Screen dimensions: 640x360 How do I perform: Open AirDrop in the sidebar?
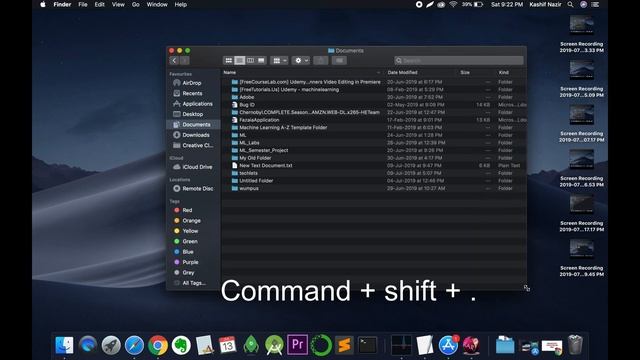(192, 83)
